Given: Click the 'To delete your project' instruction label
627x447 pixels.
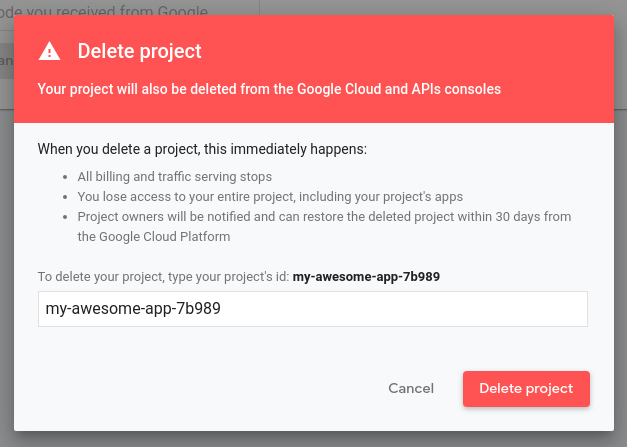Looking at the screenshot, I should [163, 276].
